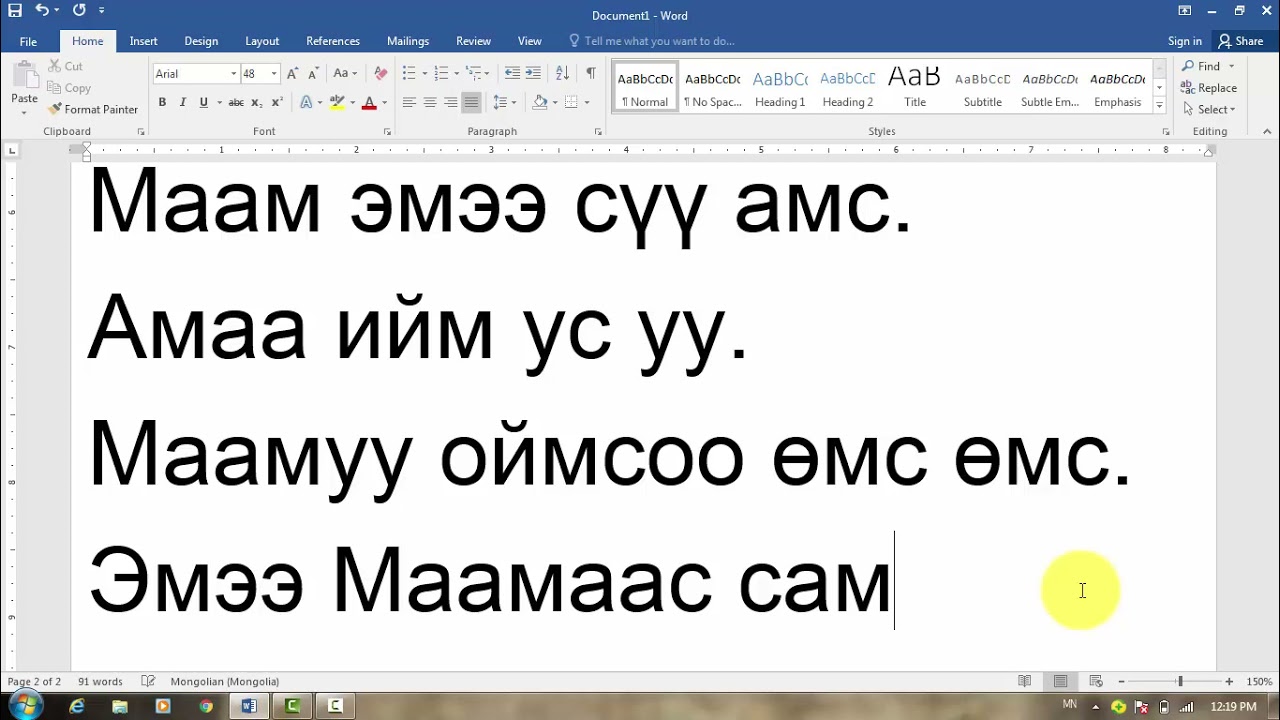Decrease paragraph indent
The image size is (1280, 720).
512,73
